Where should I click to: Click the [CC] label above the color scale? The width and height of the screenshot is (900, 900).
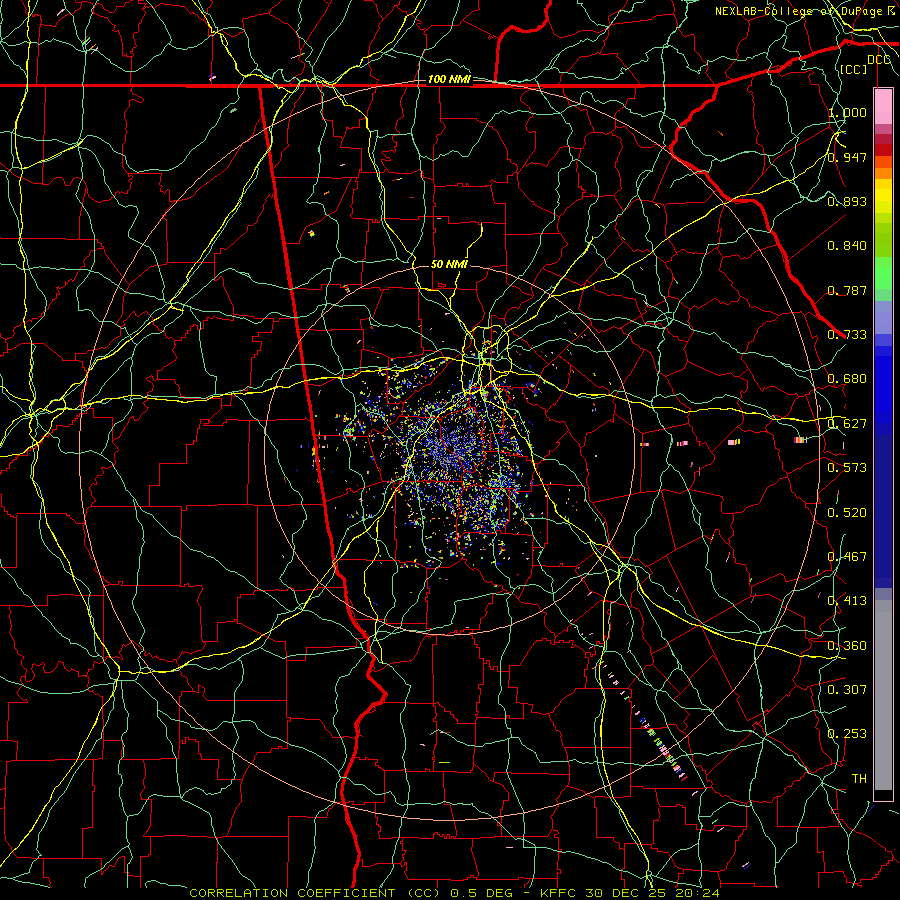click(854, 69)
